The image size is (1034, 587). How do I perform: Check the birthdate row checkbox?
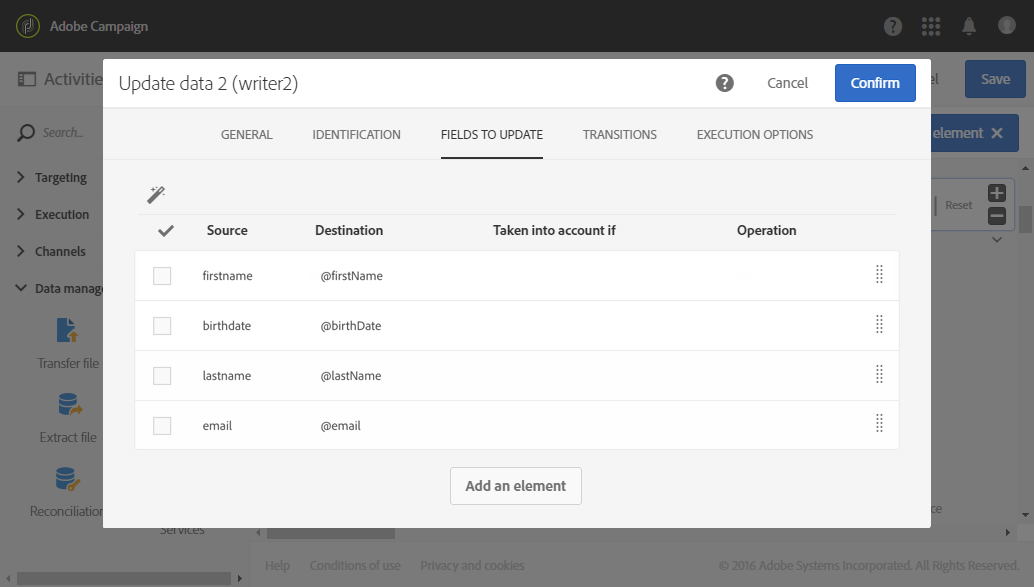click(162, 326)
